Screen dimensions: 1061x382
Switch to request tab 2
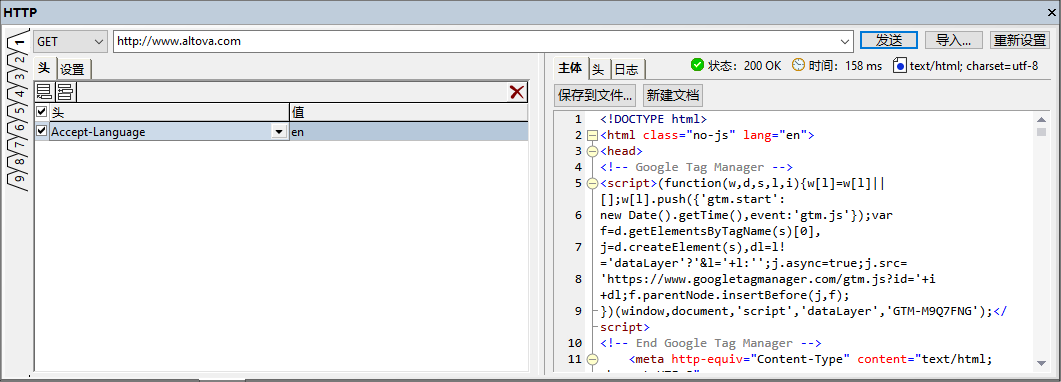point(20,59)
